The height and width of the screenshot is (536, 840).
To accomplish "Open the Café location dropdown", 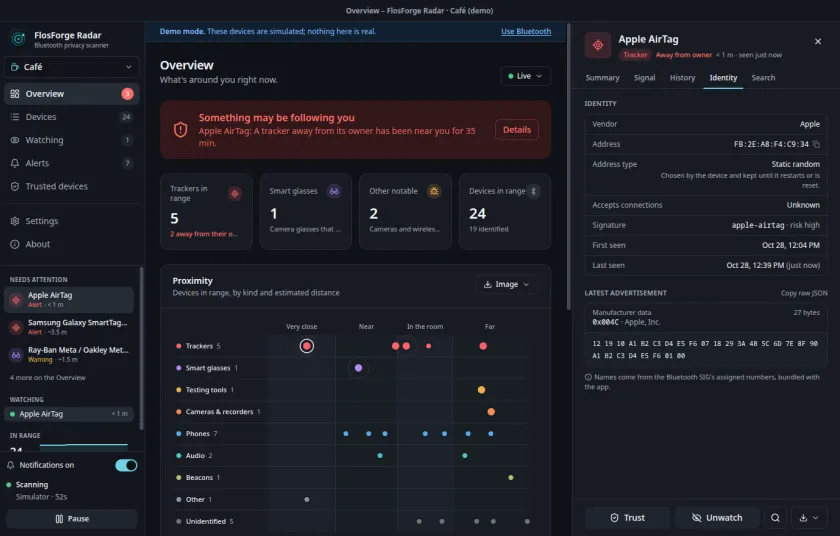I will [x=72, y=67].
